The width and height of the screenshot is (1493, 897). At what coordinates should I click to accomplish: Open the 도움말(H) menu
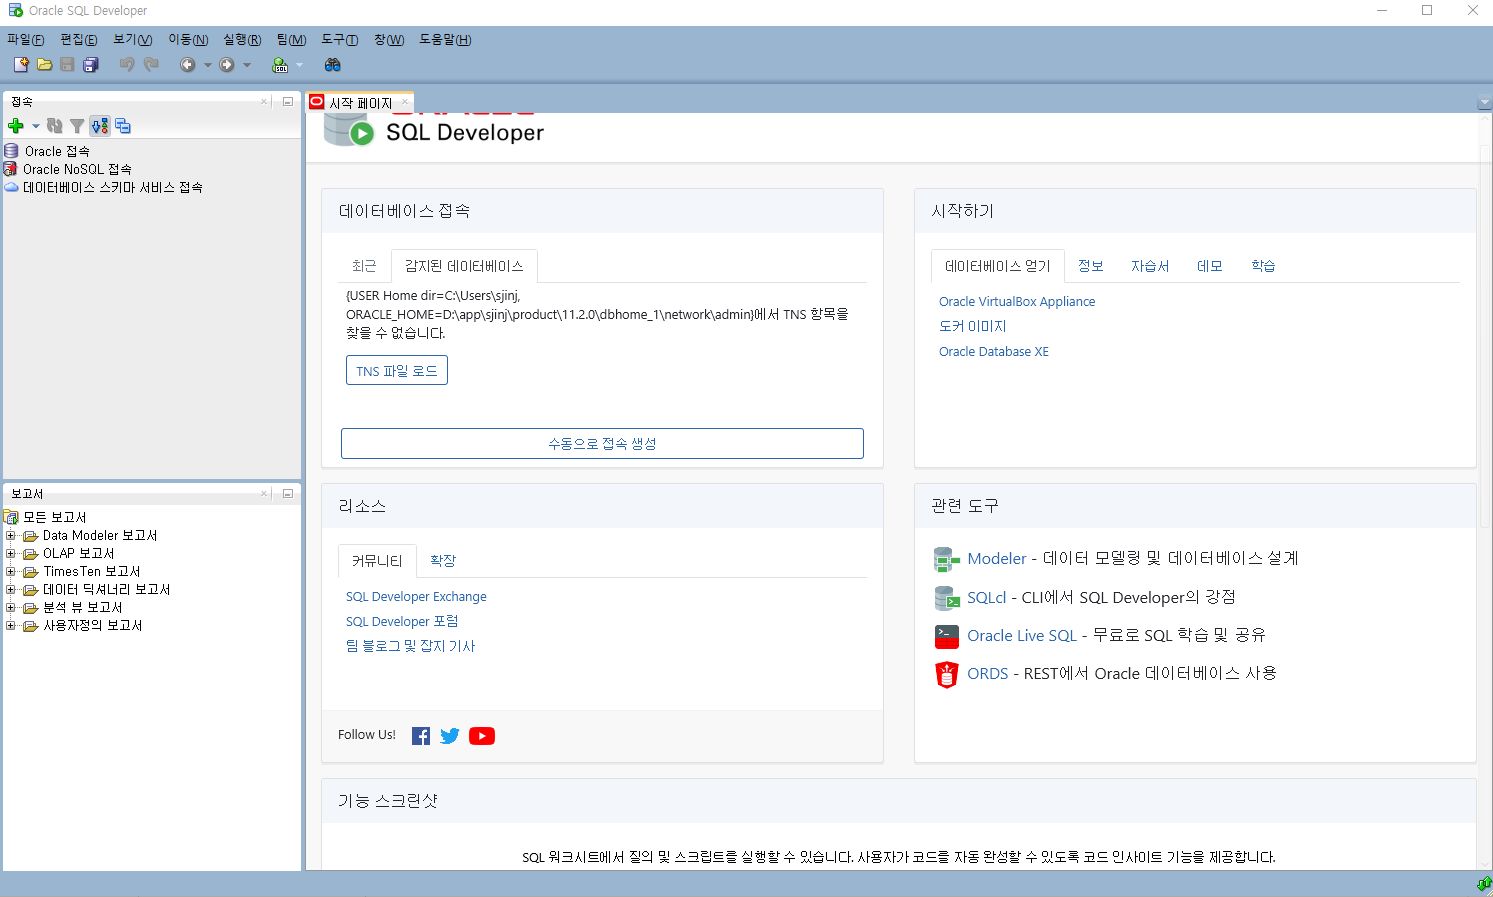click(445, 40)
